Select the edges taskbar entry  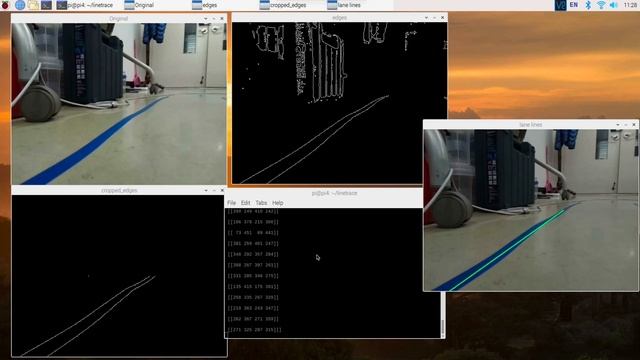click(x=205, y=5)
